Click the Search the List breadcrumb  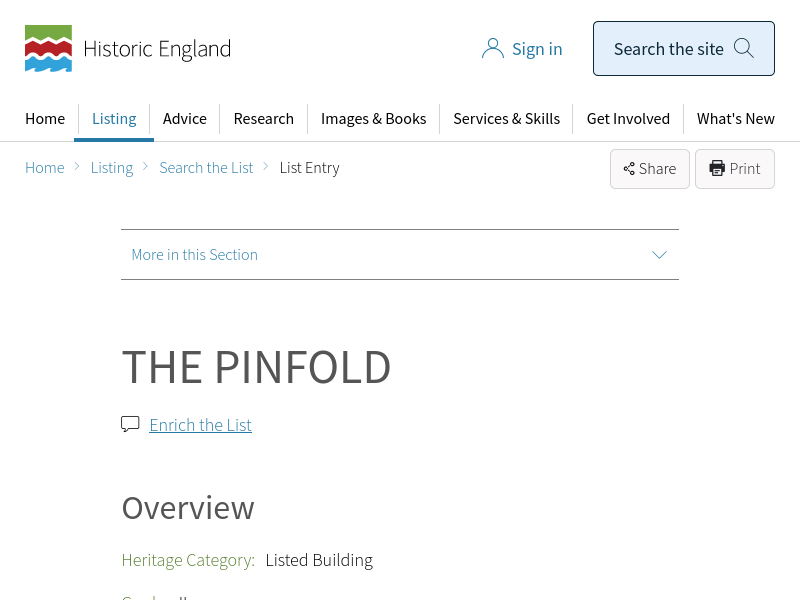(x=206, y=168)
